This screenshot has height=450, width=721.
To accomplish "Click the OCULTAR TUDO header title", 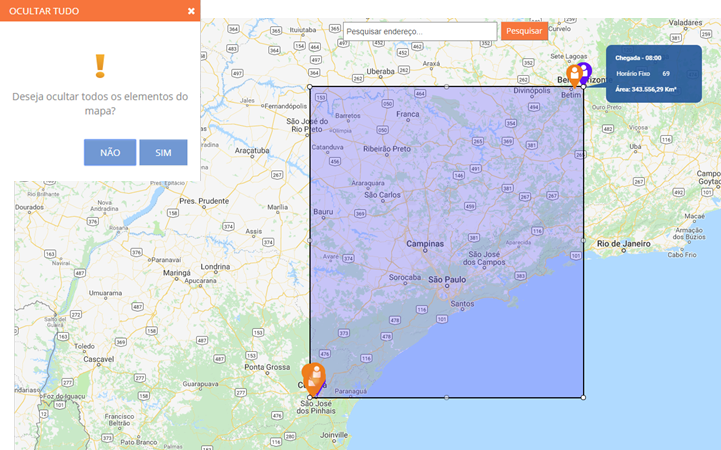I will (44, 11).
